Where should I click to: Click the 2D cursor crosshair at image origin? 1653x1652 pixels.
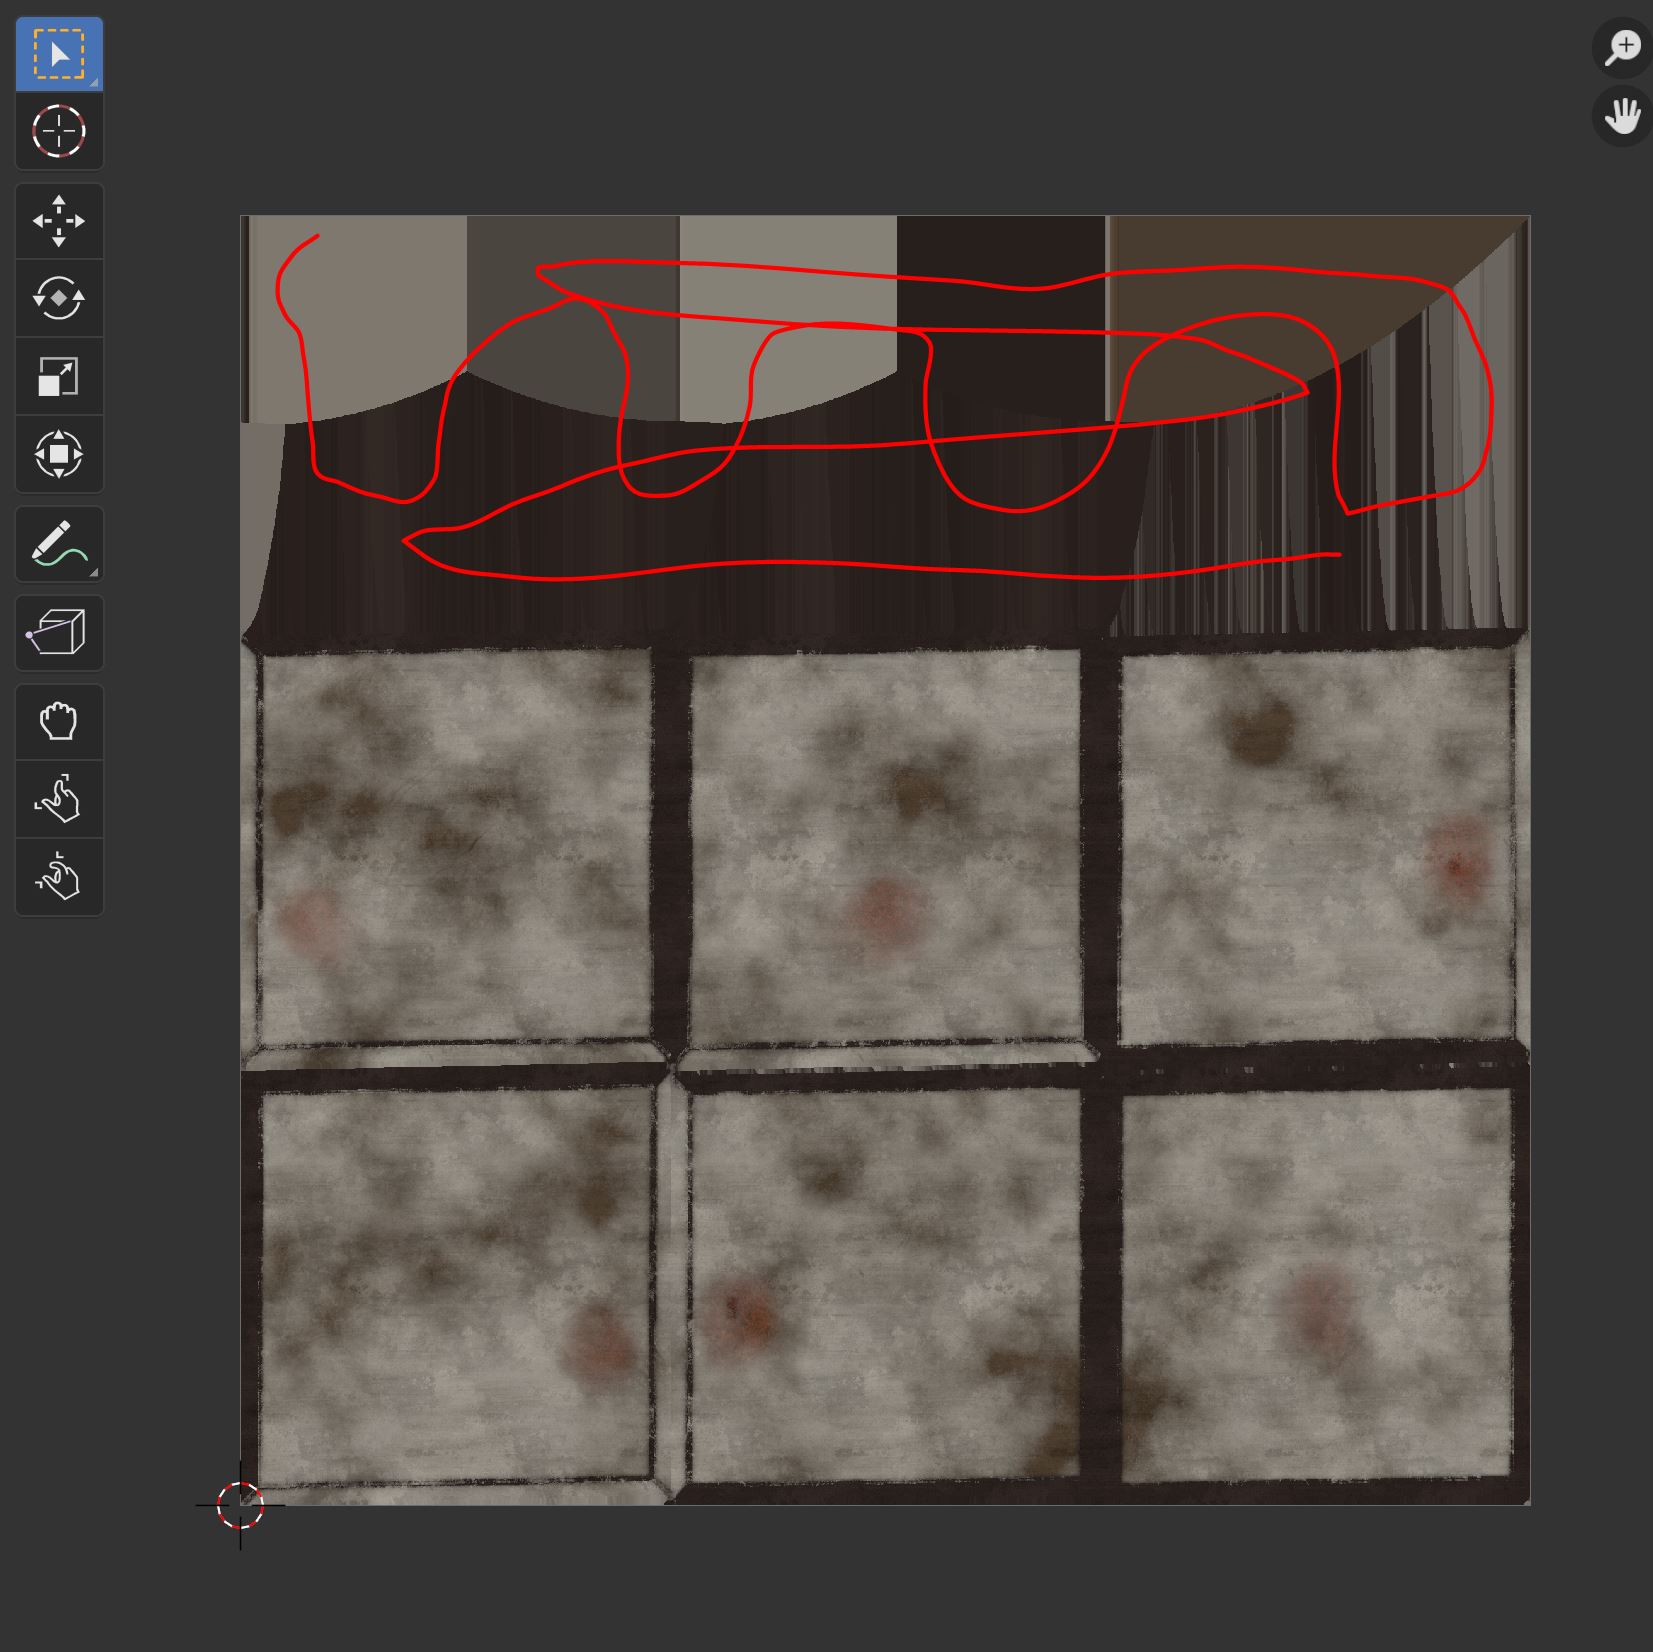click(240, 1505)
